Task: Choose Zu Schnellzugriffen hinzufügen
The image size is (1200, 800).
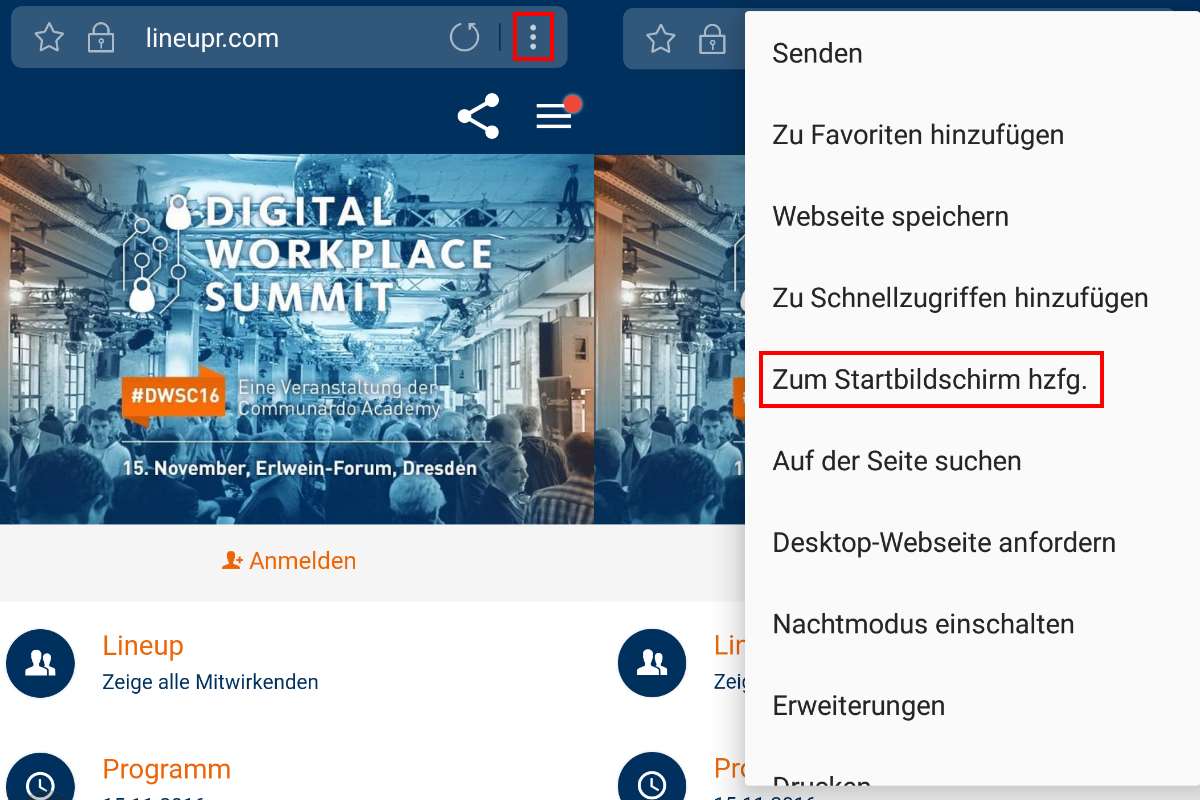Action: tap(960, 297)
